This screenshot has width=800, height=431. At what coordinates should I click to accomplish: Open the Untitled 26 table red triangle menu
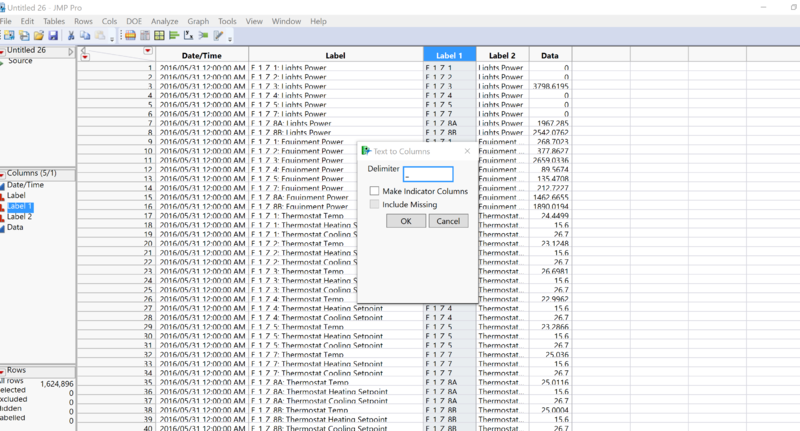point(2,51)
